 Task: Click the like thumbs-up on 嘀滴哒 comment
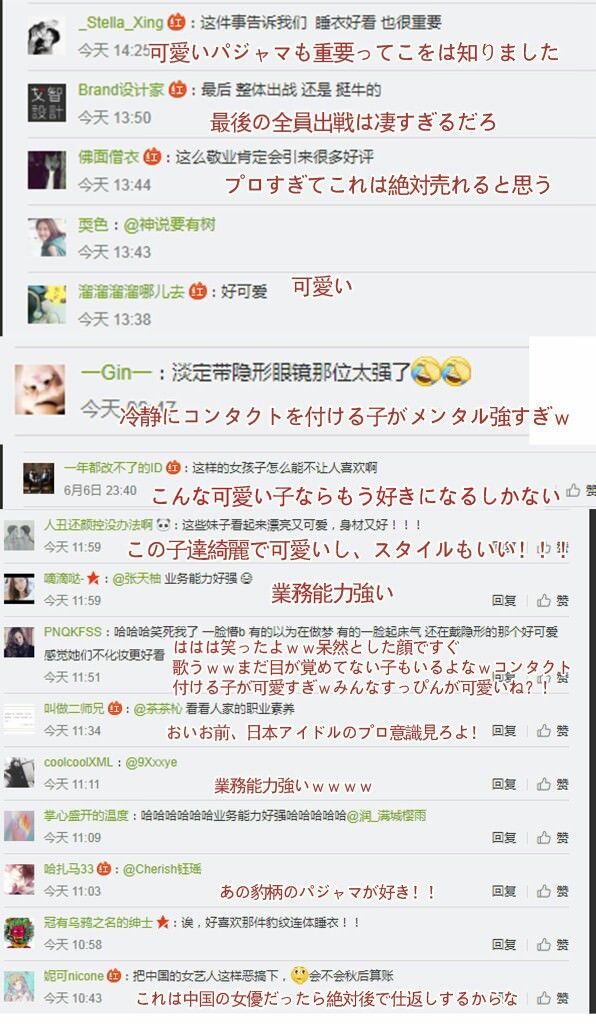pos(543,600)
